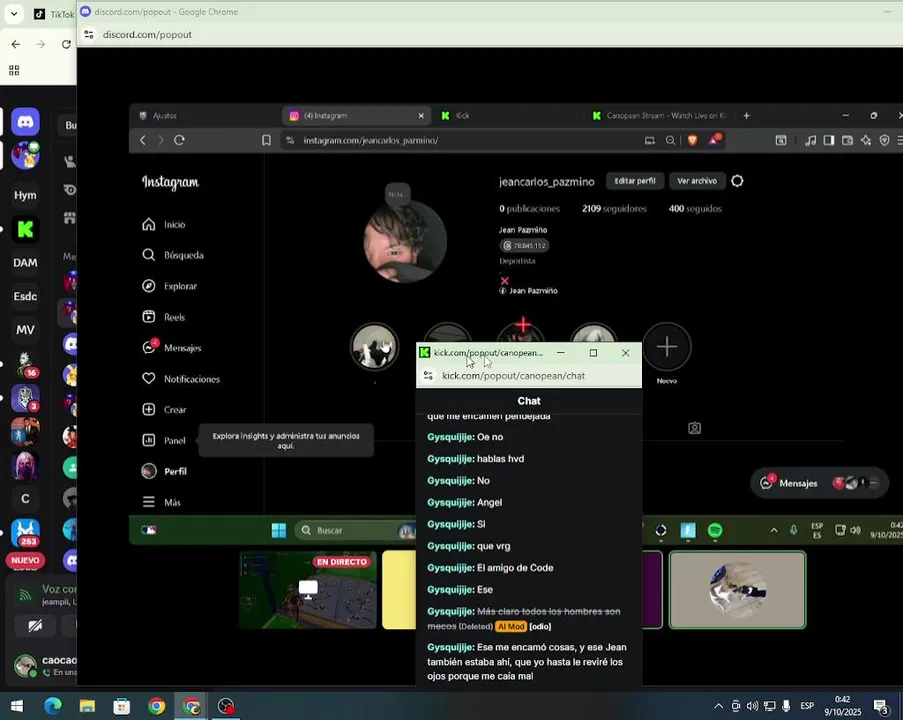
Task: Bookmark the Instagram page in Brave
Action: click(266, 140)
